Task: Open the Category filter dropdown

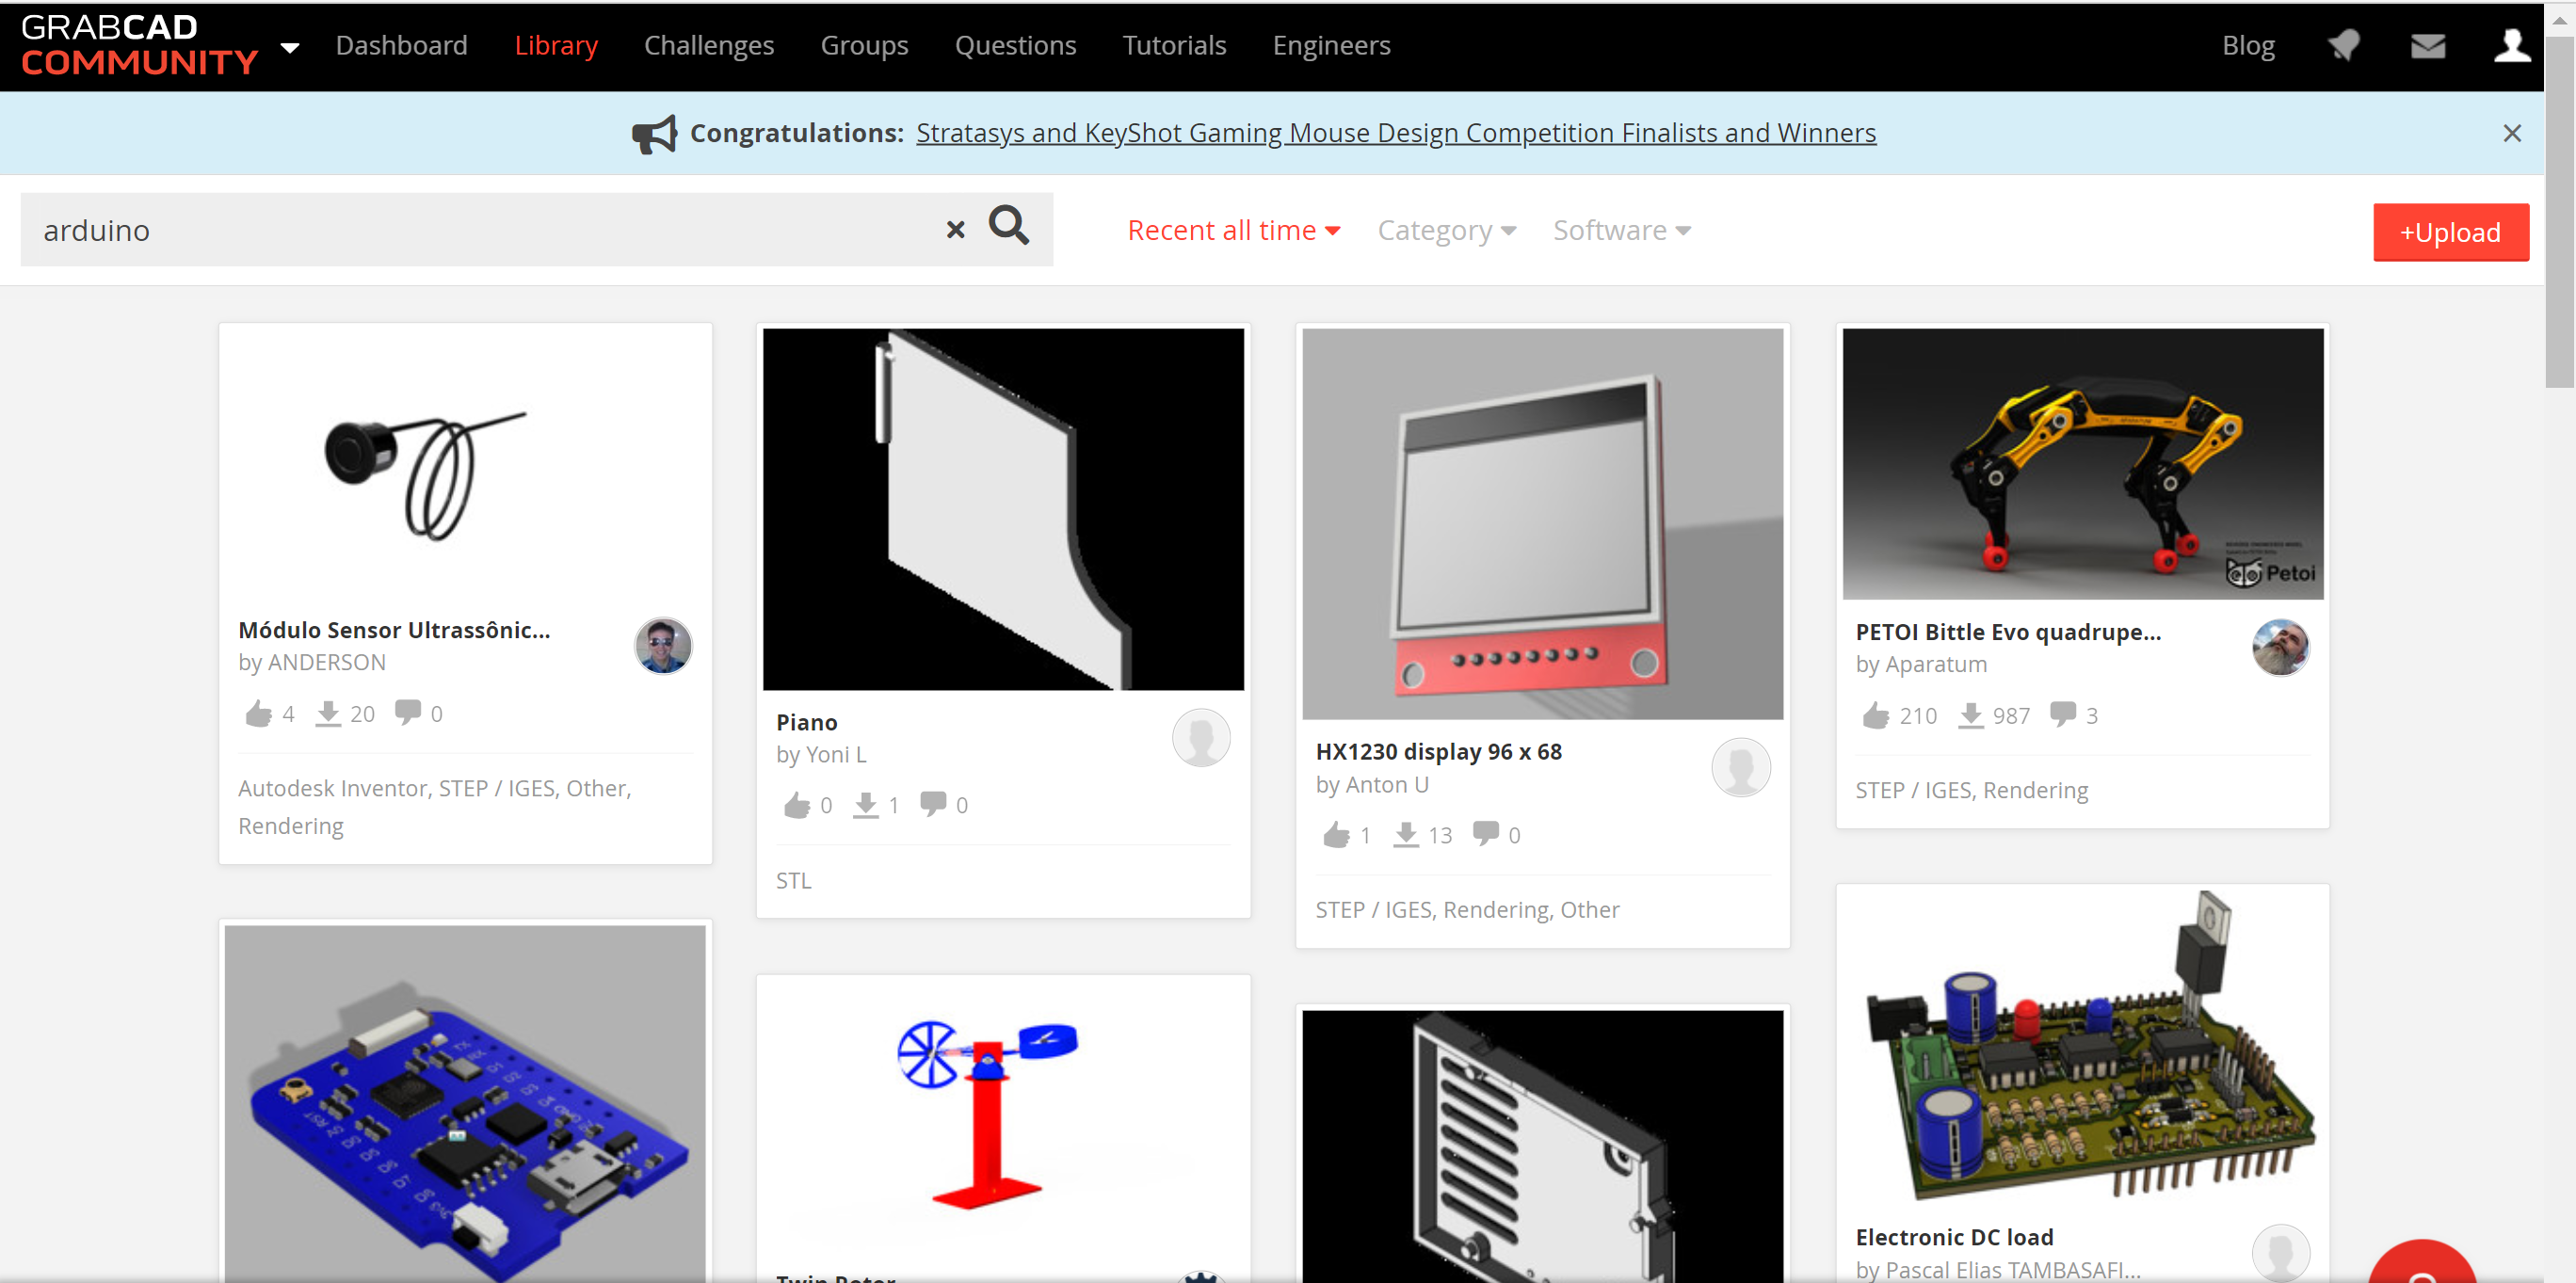Action: (1446, 230)
